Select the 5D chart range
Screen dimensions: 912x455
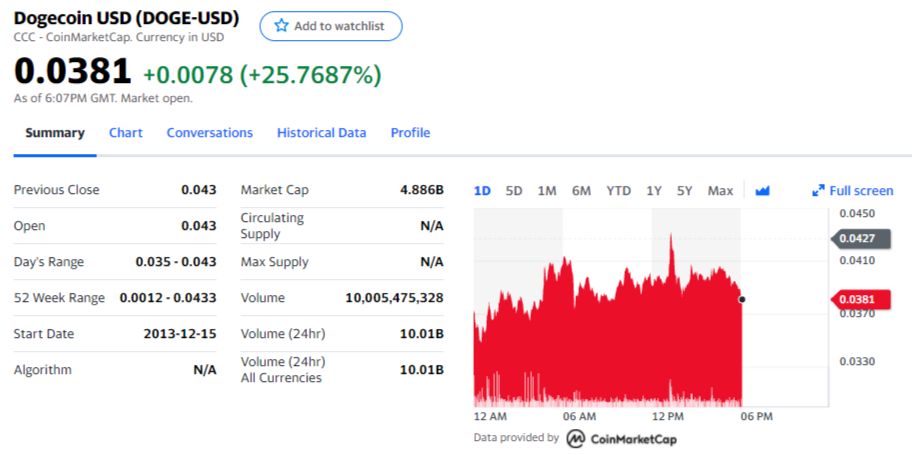[x=514, y=191]
